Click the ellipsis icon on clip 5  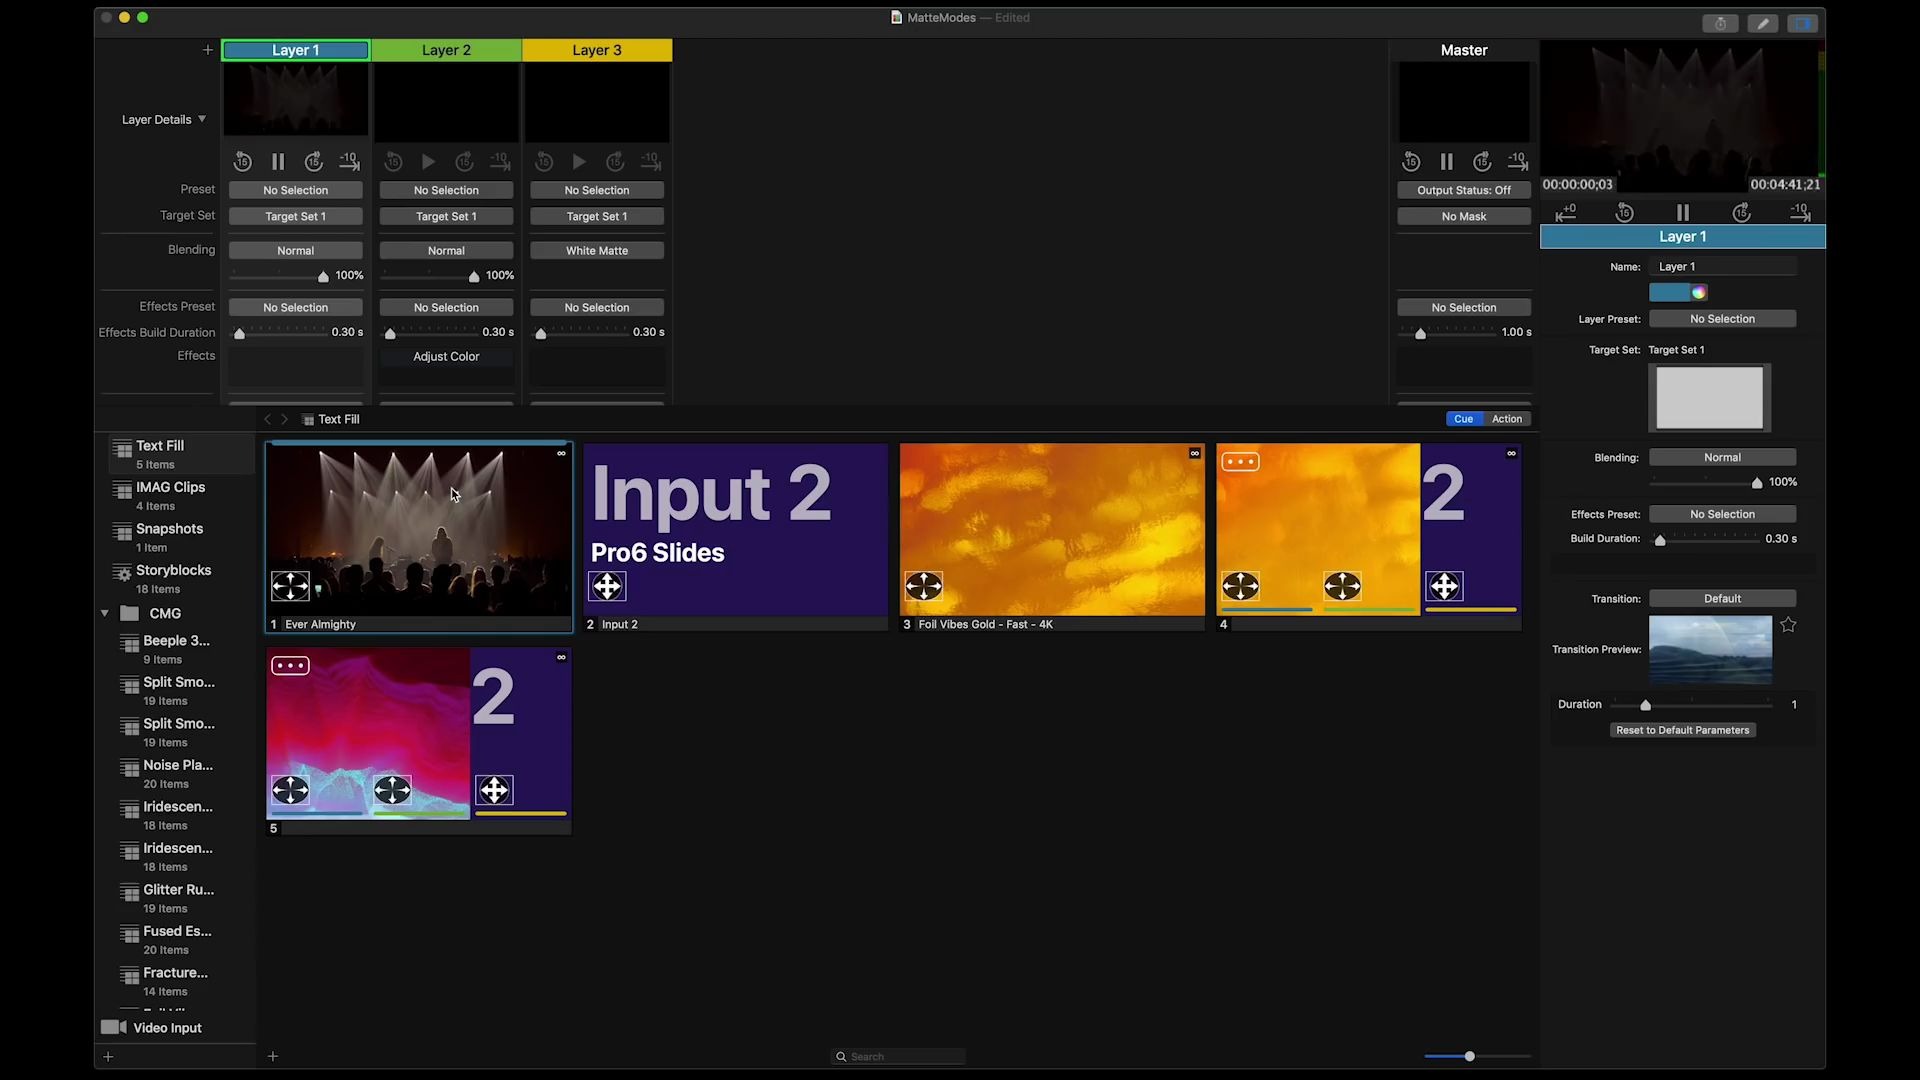tap(289, 663)
